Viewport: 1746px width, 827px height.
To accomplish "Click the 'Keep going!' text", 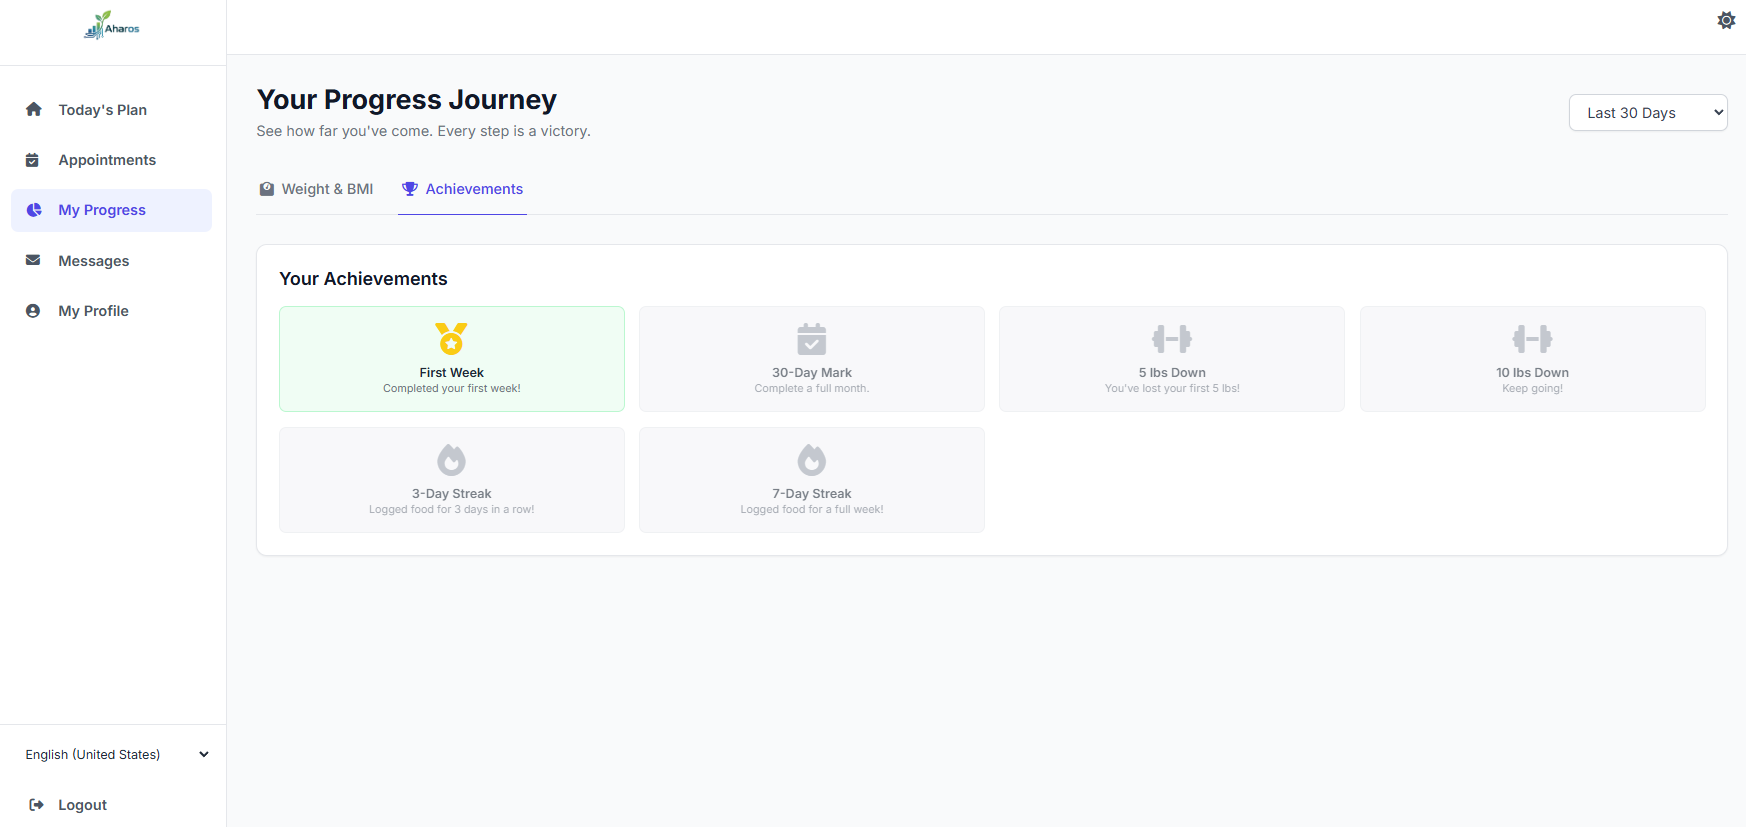I will 1532,389.
